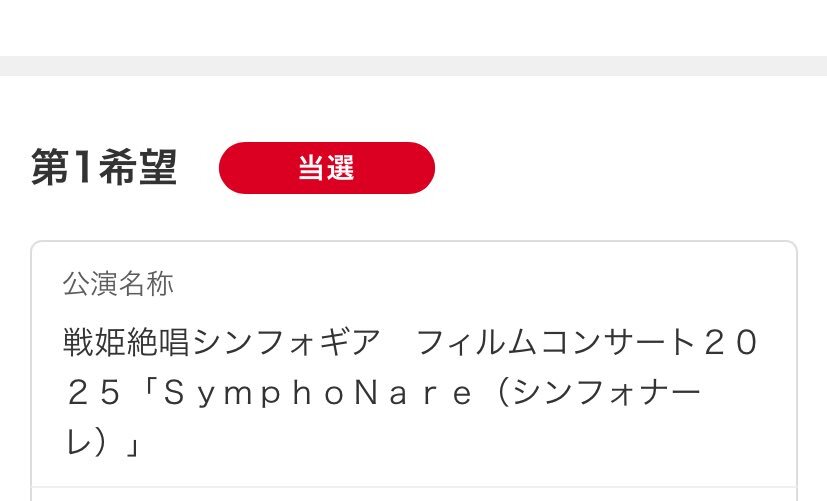Tap the （シンフォナー katakana reading
The height and width of the screenshot is (501, 827).
coord(599,392)
